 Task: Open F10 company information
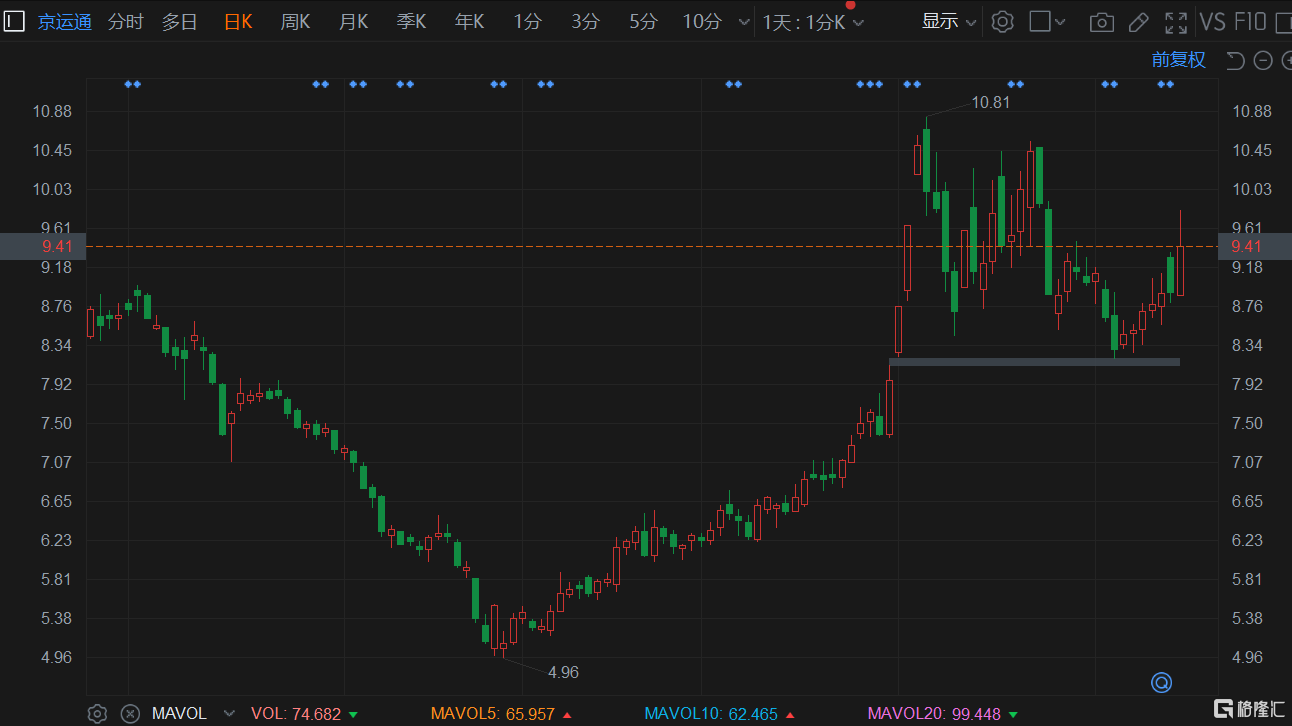pyautogui.click(x=1251, y=22)
